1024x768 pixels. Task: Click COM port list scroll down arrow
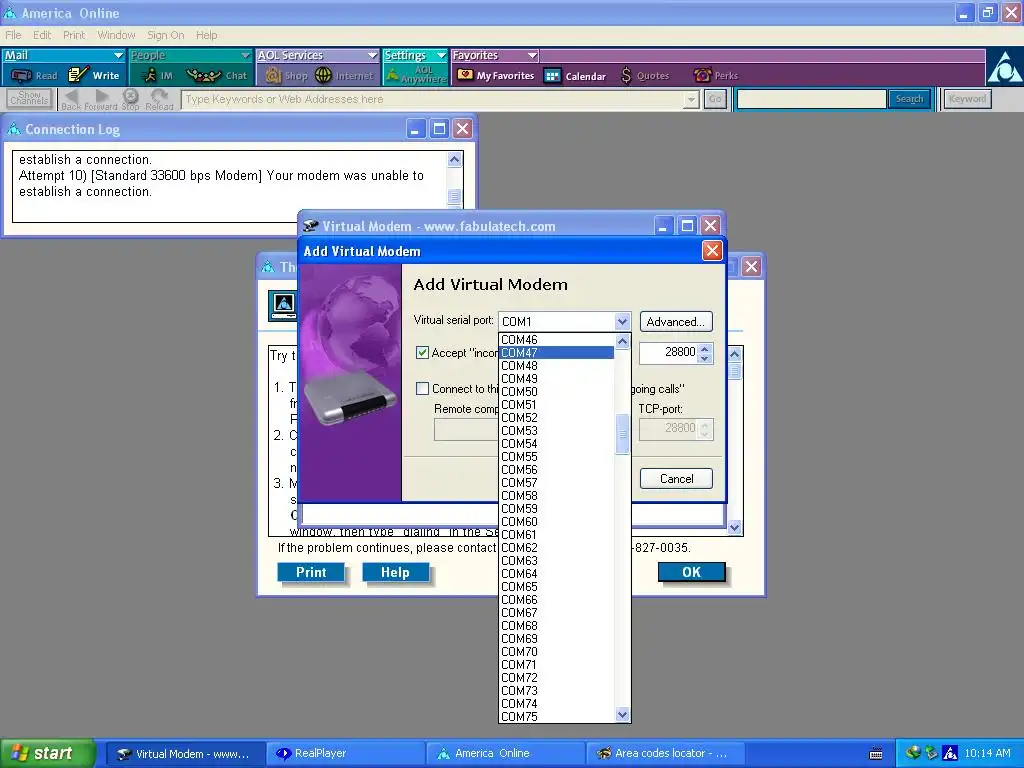(622, 714)
